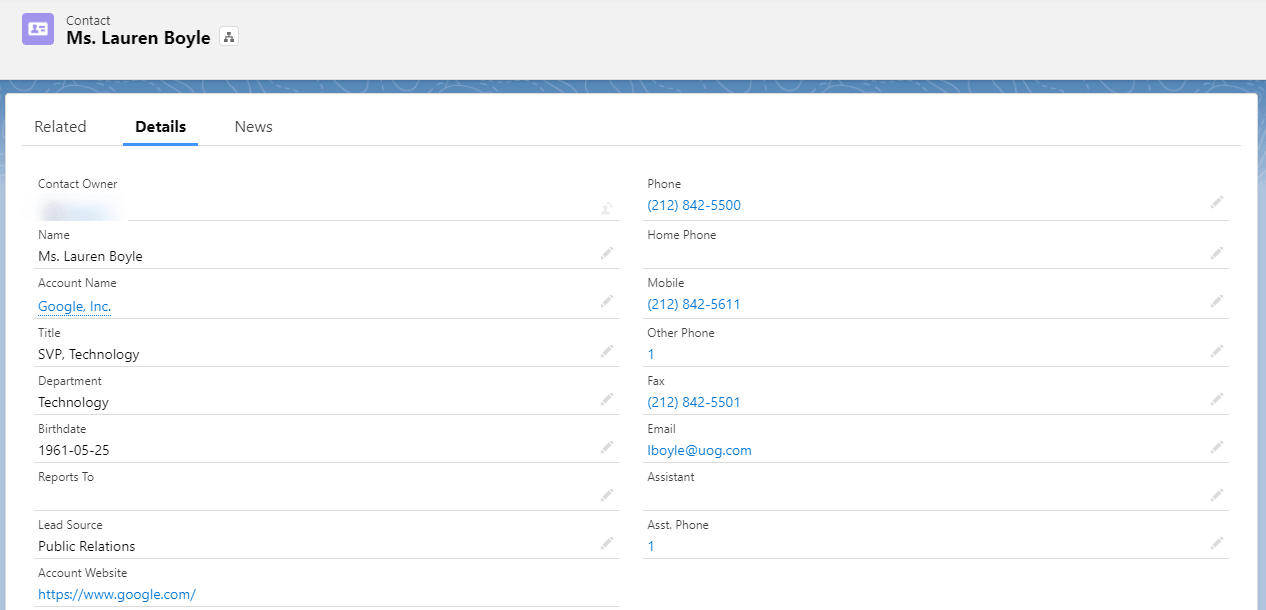Visit the https://www.google.com/ website link
The width and height of the screenshot is (1266, 610).
click(x=117, y=594)
